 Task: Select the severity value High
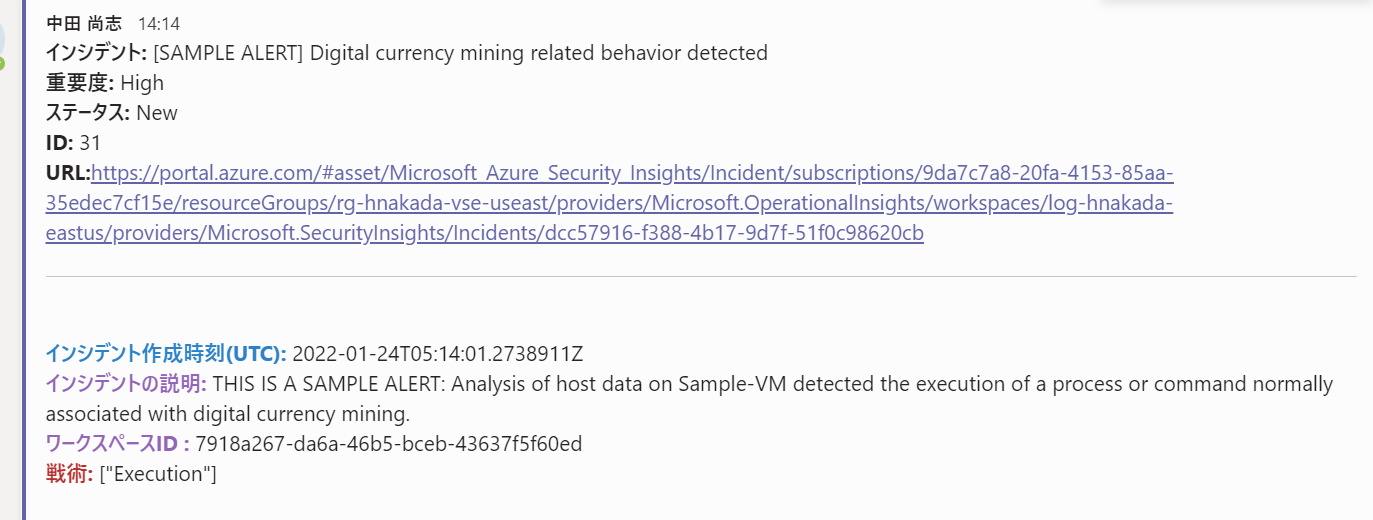142,83
